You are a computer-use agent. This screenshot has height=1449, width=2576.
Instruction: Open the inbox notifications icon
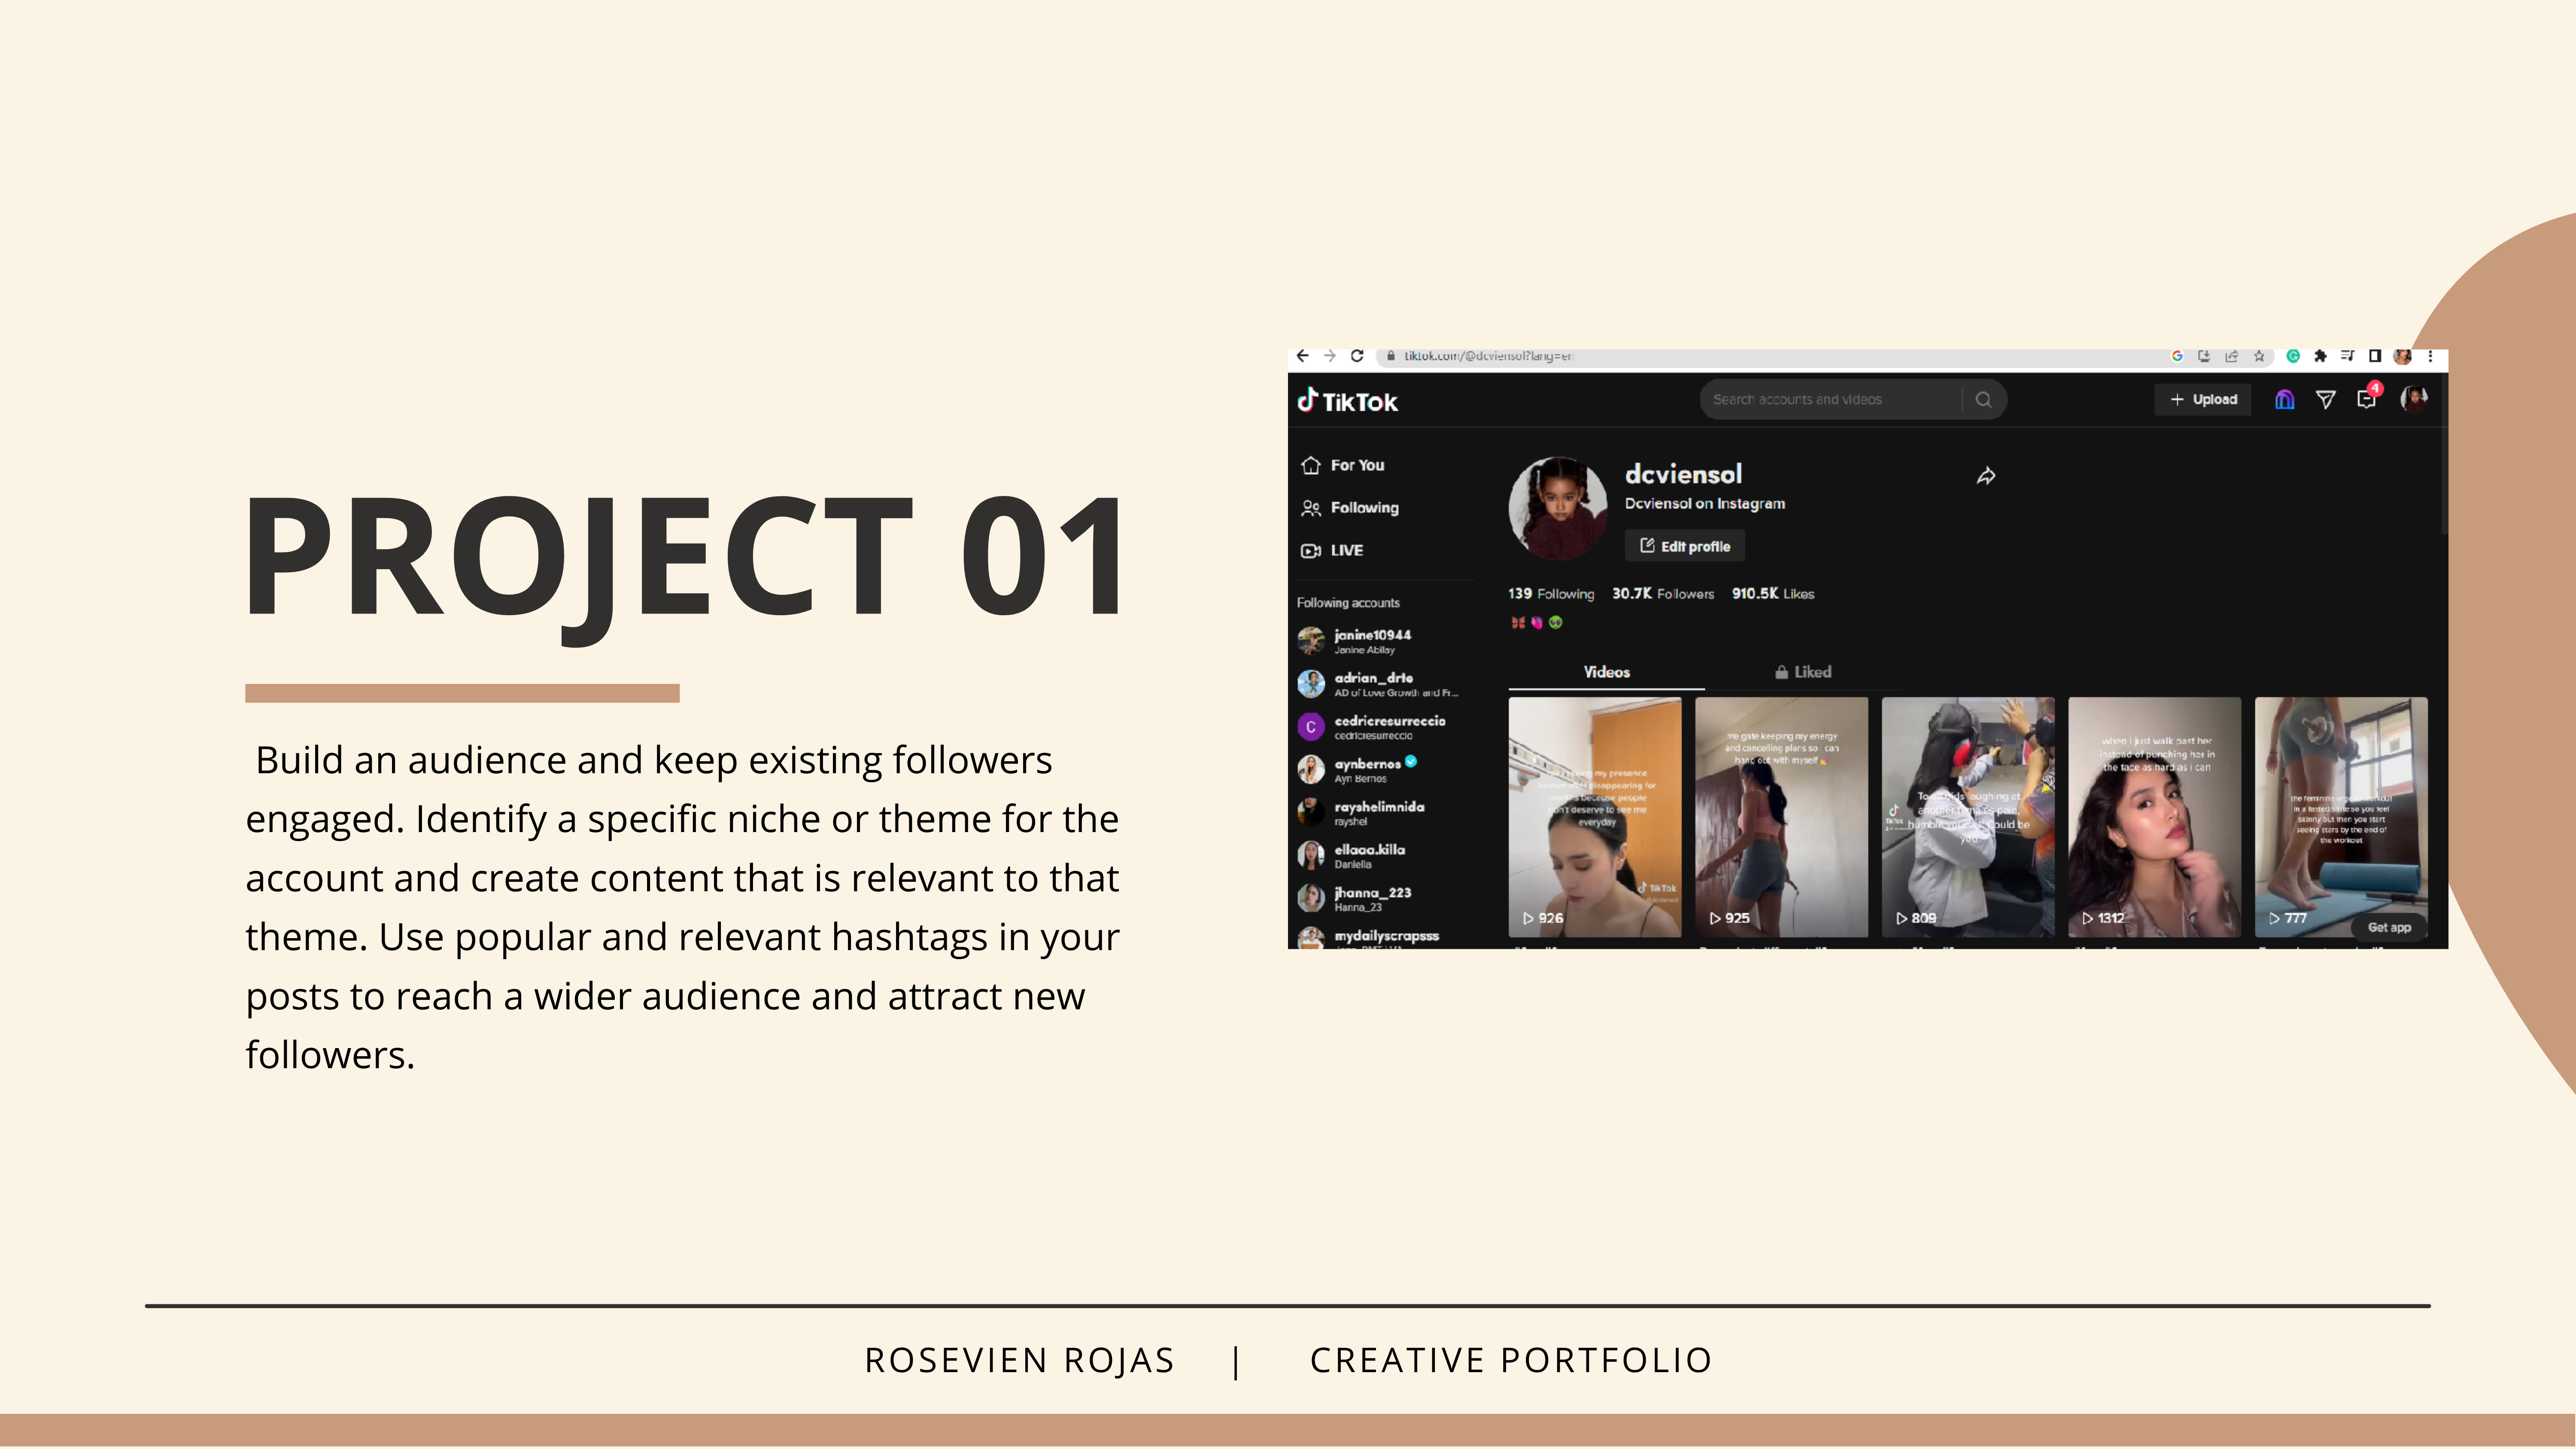coord(2366,399)
